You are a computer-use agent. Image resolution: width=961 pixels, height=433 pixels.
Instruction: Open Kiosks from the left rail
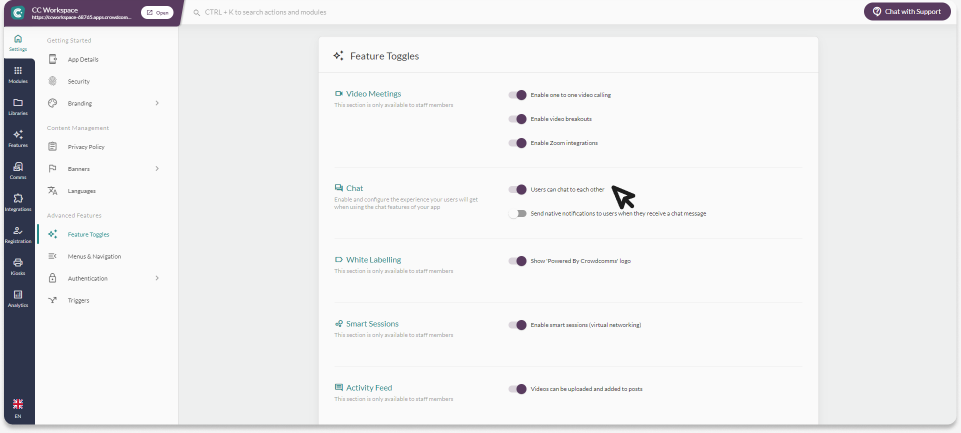(x=18, y=266)
